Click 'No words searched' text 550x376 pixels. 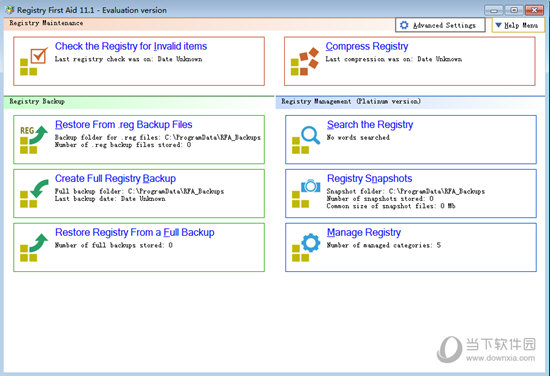pos(358,137)
